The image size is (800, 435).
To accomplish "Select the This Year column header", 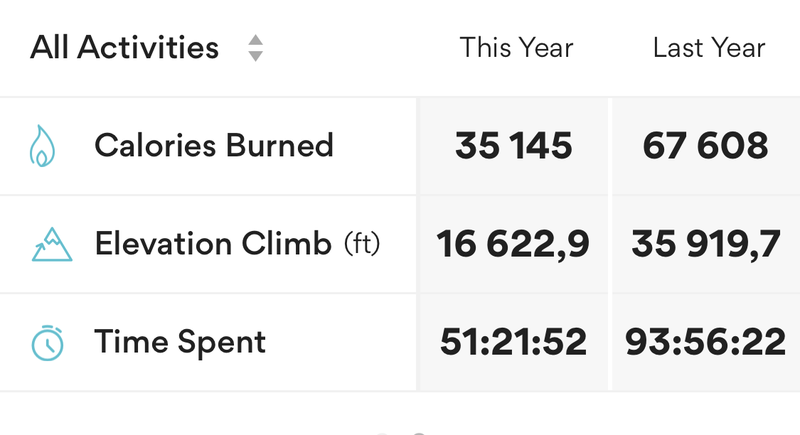I will pyautogui.click(x=516, y=48).
